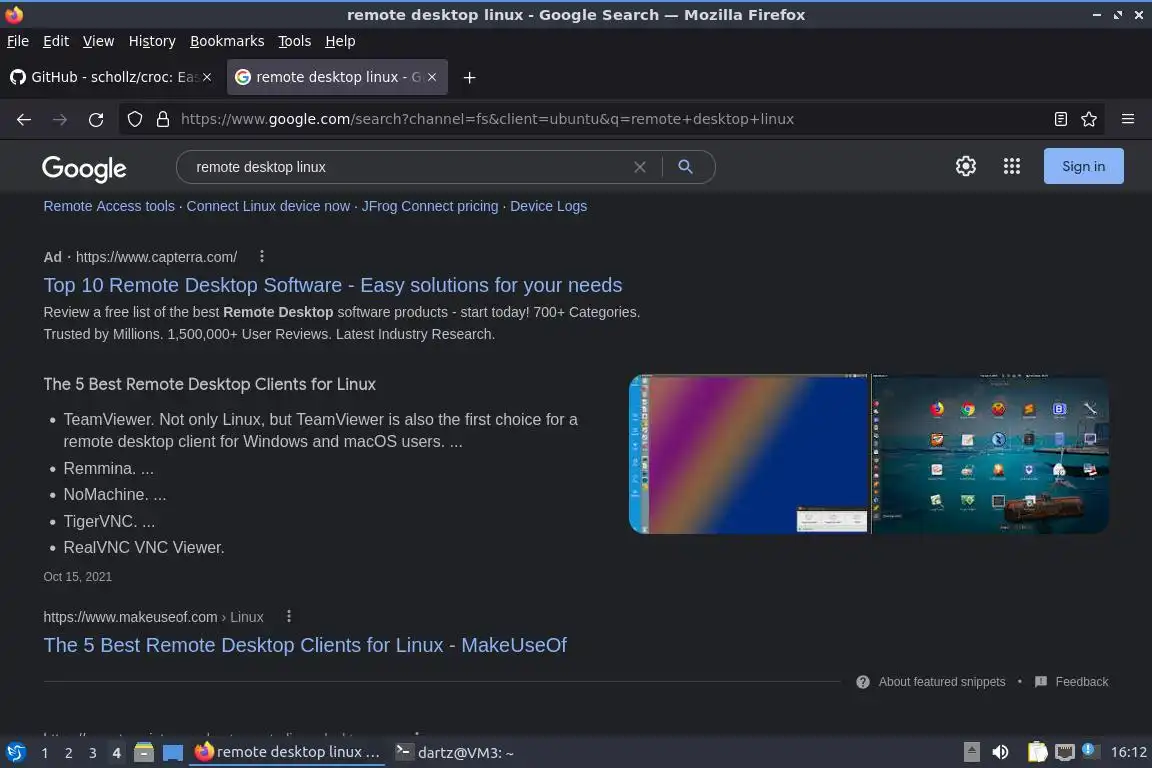The width and height of the screenshot is (1152, 768).
Task: Click the "RealVNC VNC Viewer." list item
Action: point(144,548)
